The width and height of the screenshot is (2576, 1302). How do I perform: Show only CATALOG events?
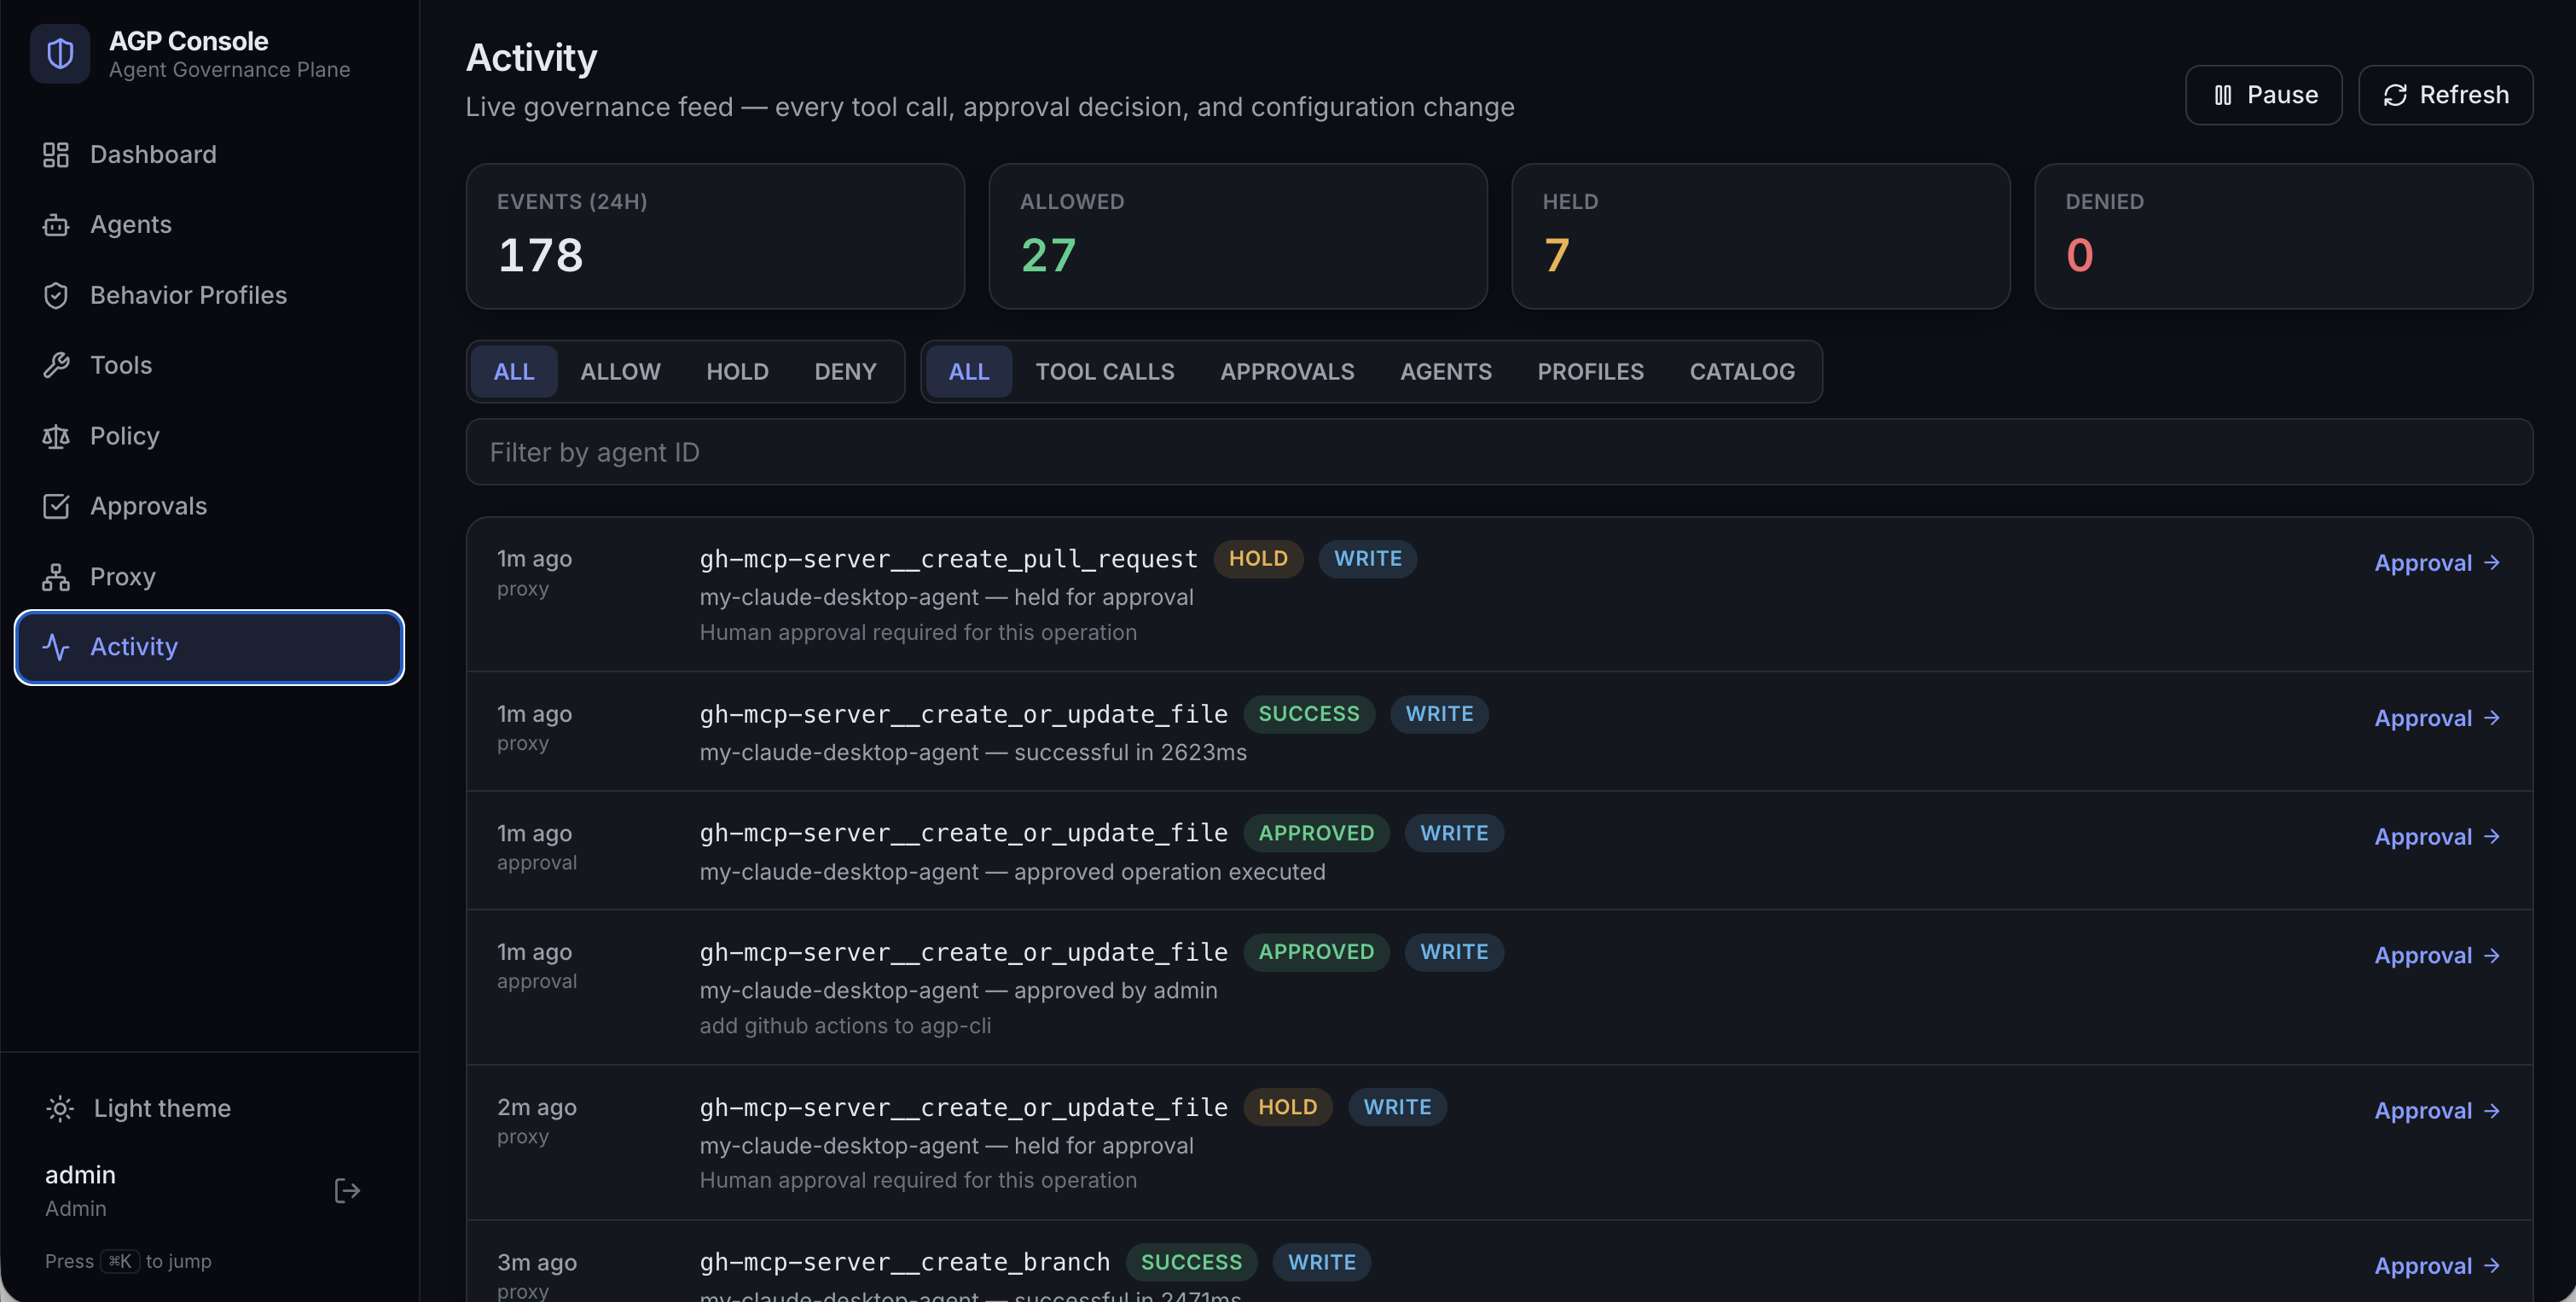1742,372
